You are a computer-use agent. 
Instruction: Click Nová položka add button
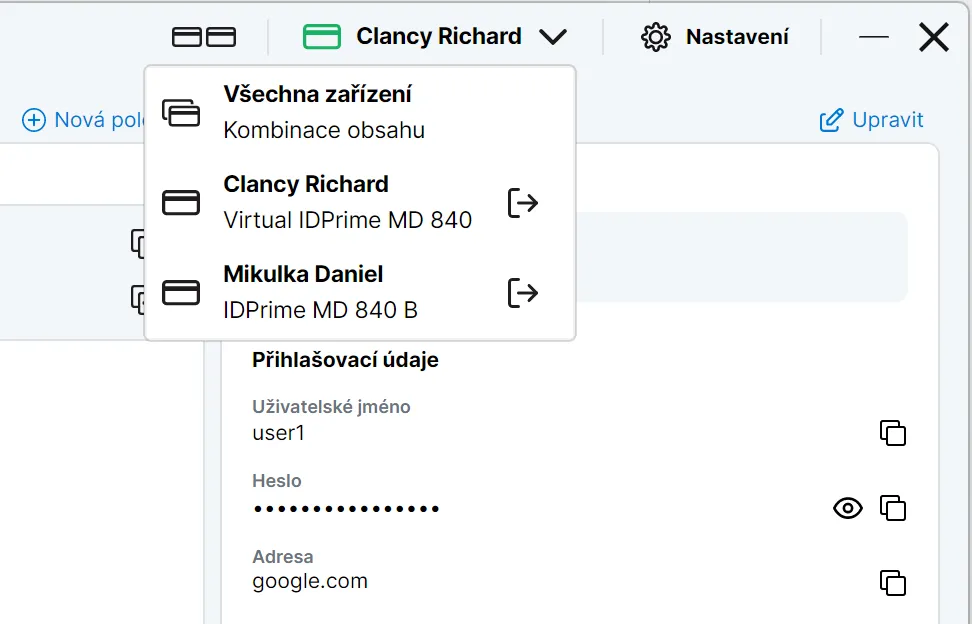(84, 120)
